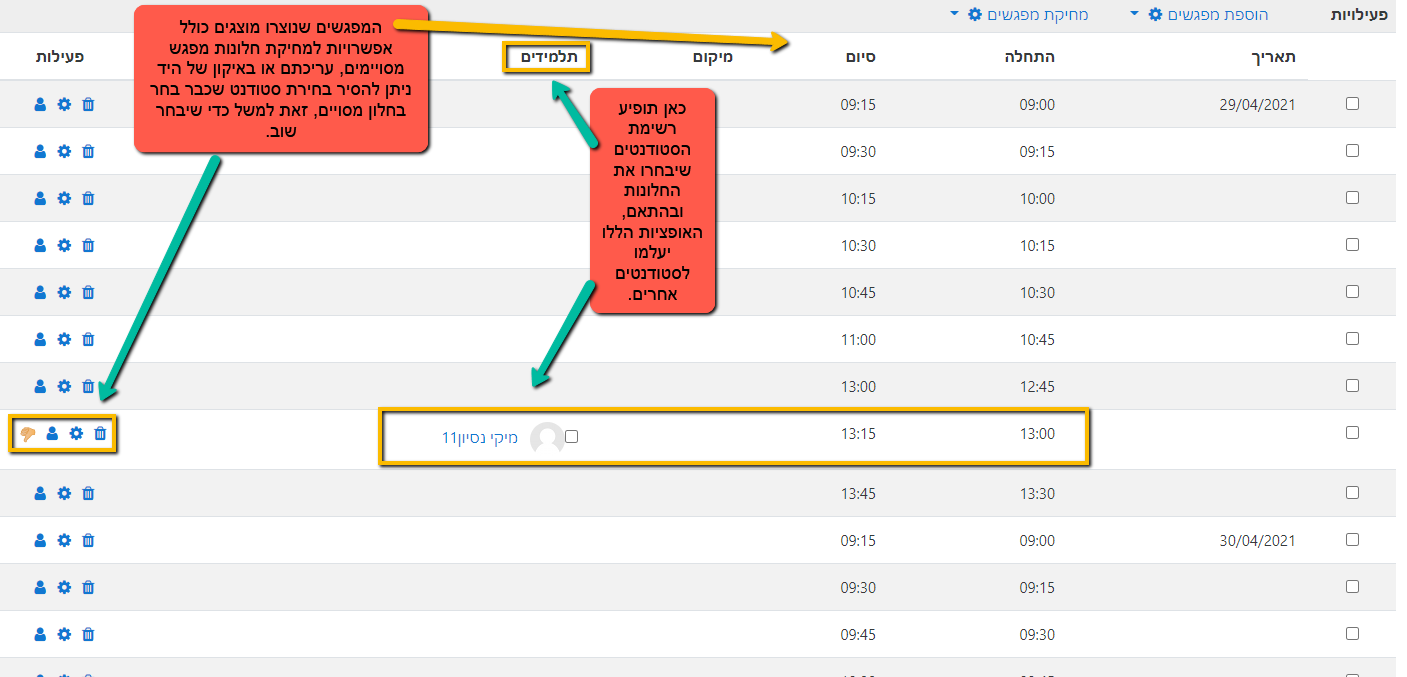Click the התחלה column header
1407x677 pixels.
(x=1029, y=57)
